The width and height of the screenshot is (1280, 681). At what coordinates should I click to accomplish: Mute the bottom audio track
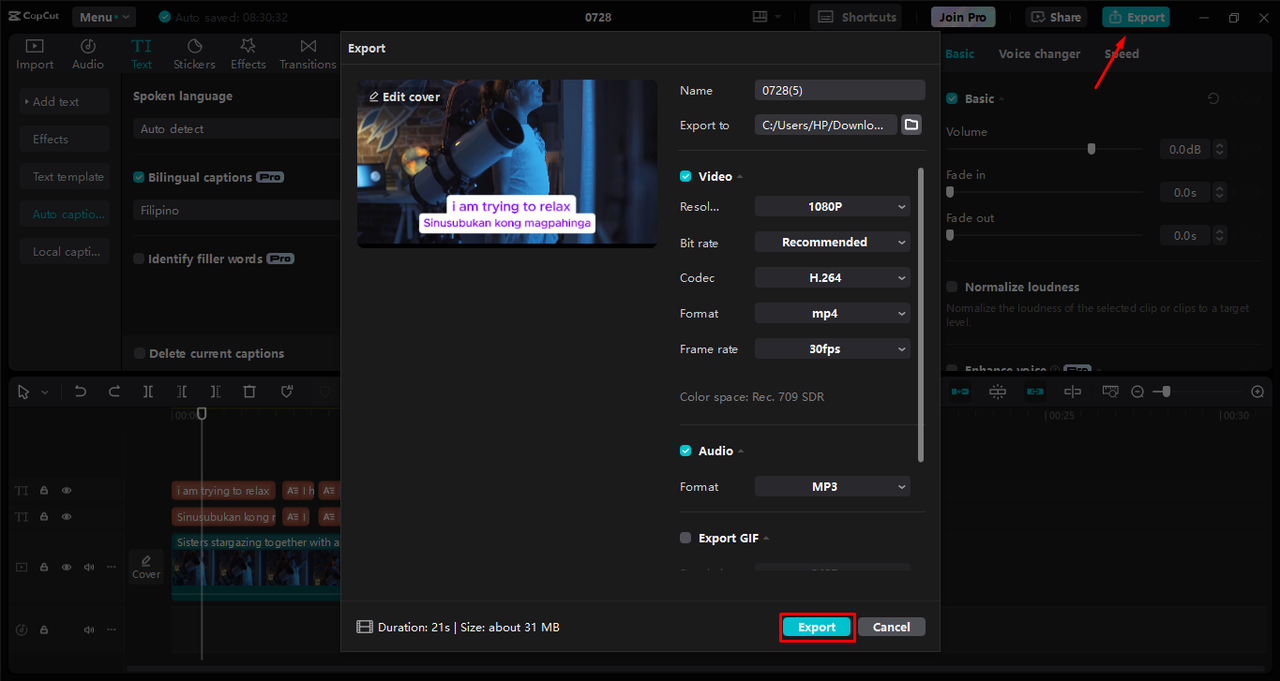click(x=89, y=629)
